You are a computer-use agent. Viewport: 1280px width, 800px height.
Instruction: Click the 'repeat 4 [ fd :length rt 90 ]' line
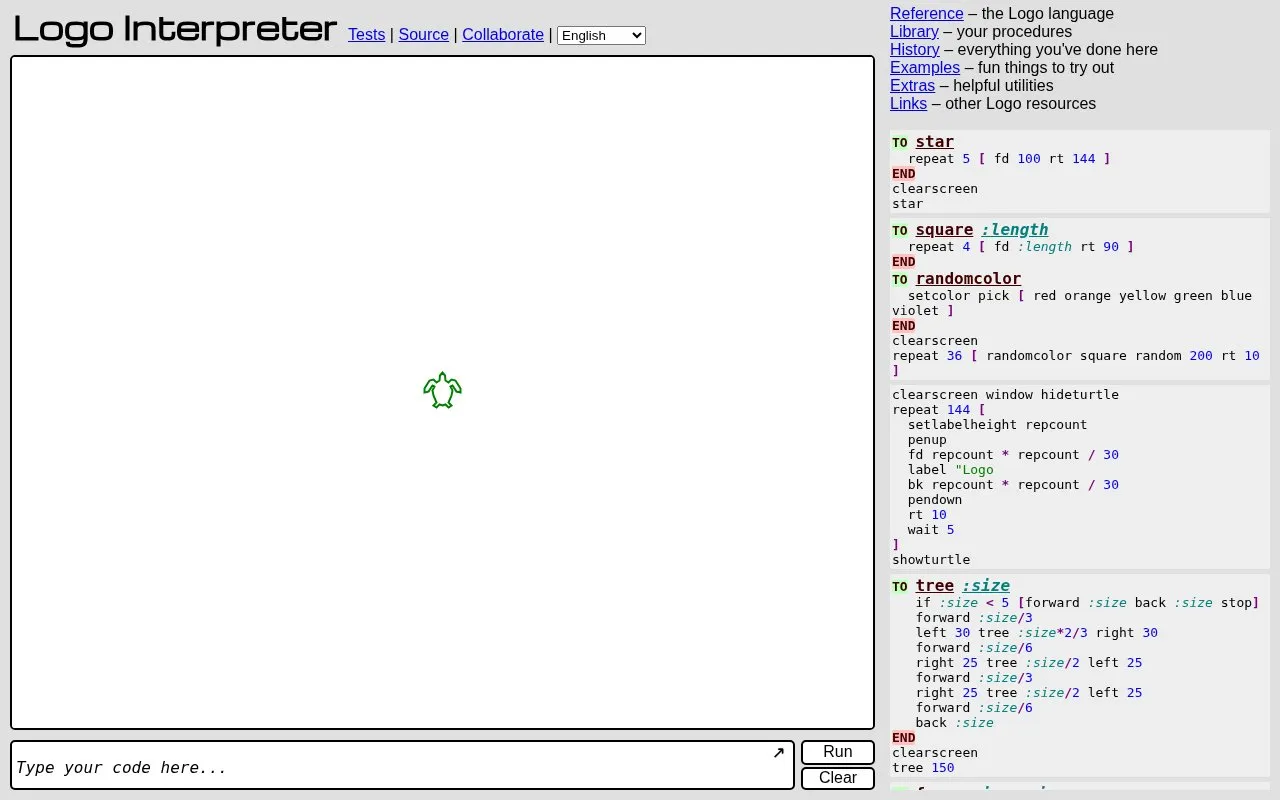coord(1021,247)
